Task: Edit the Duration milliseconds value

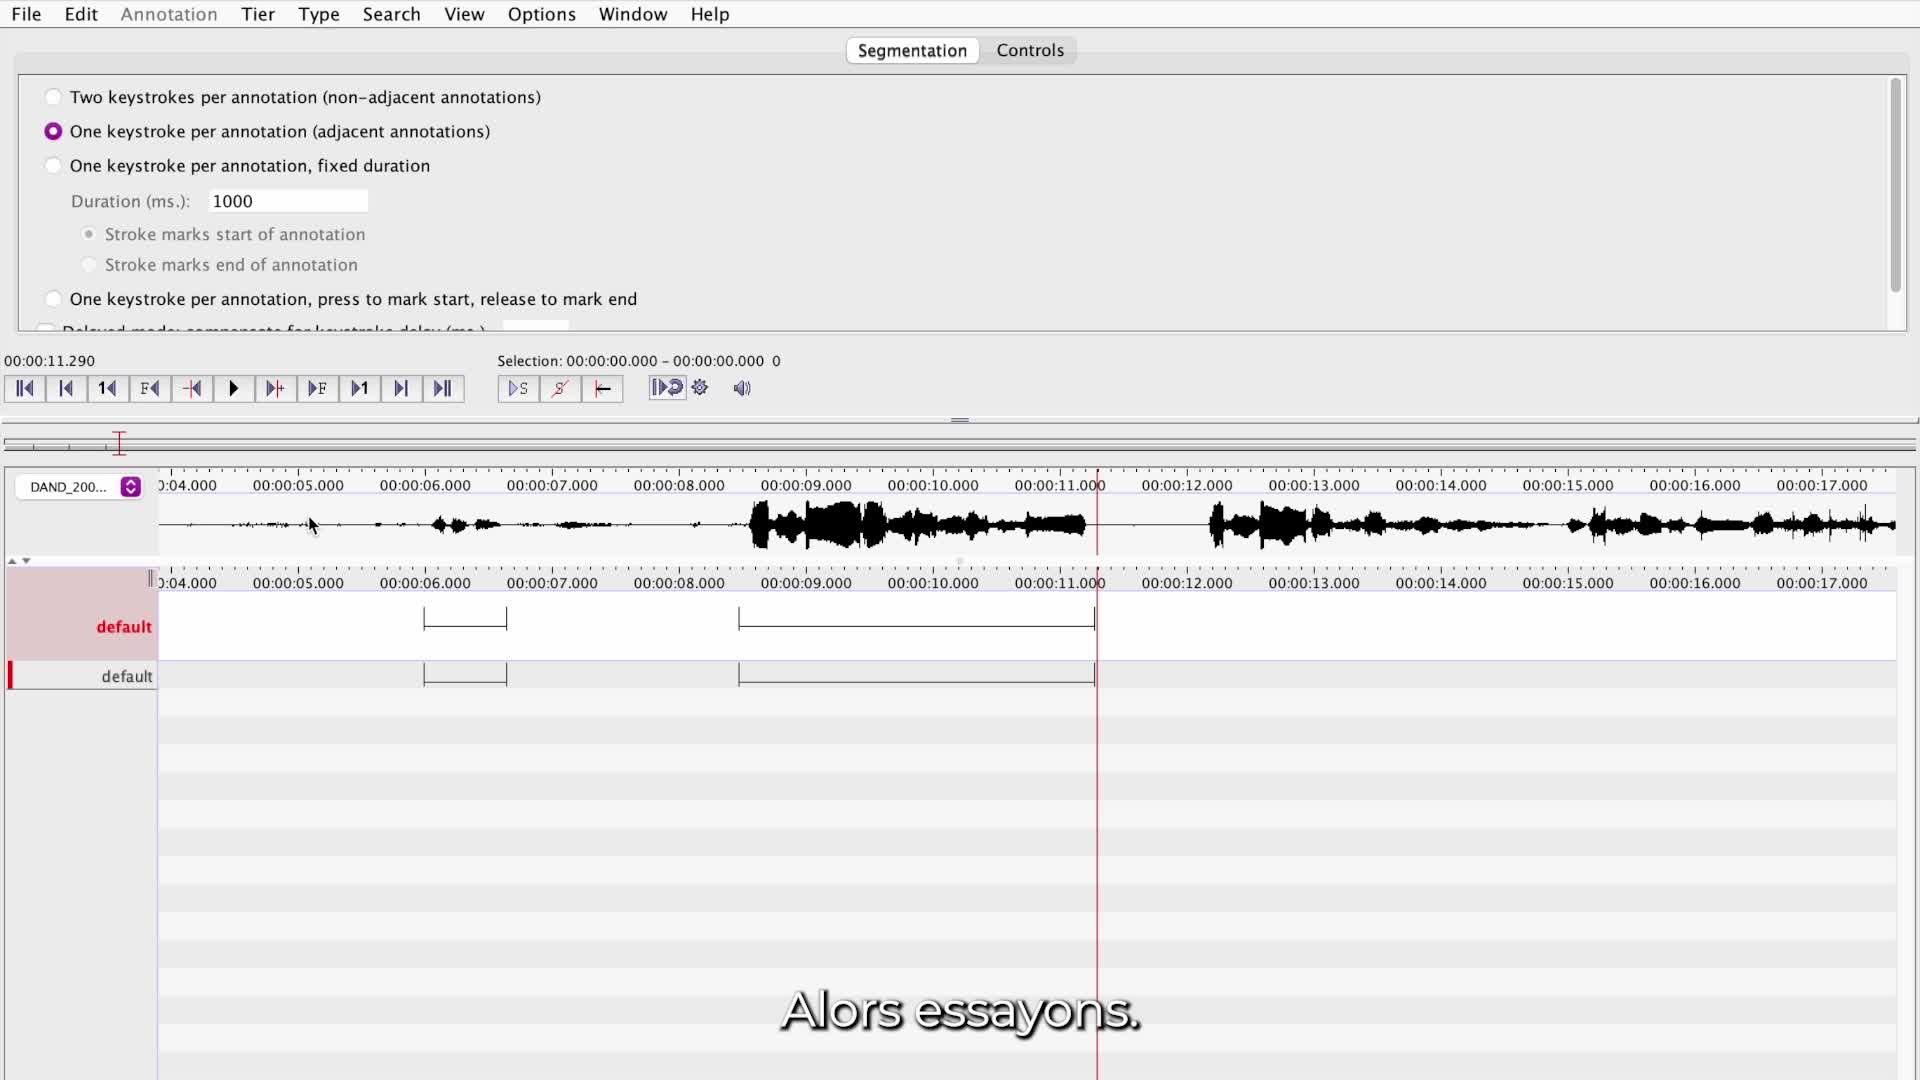Action: coord(288,200)
